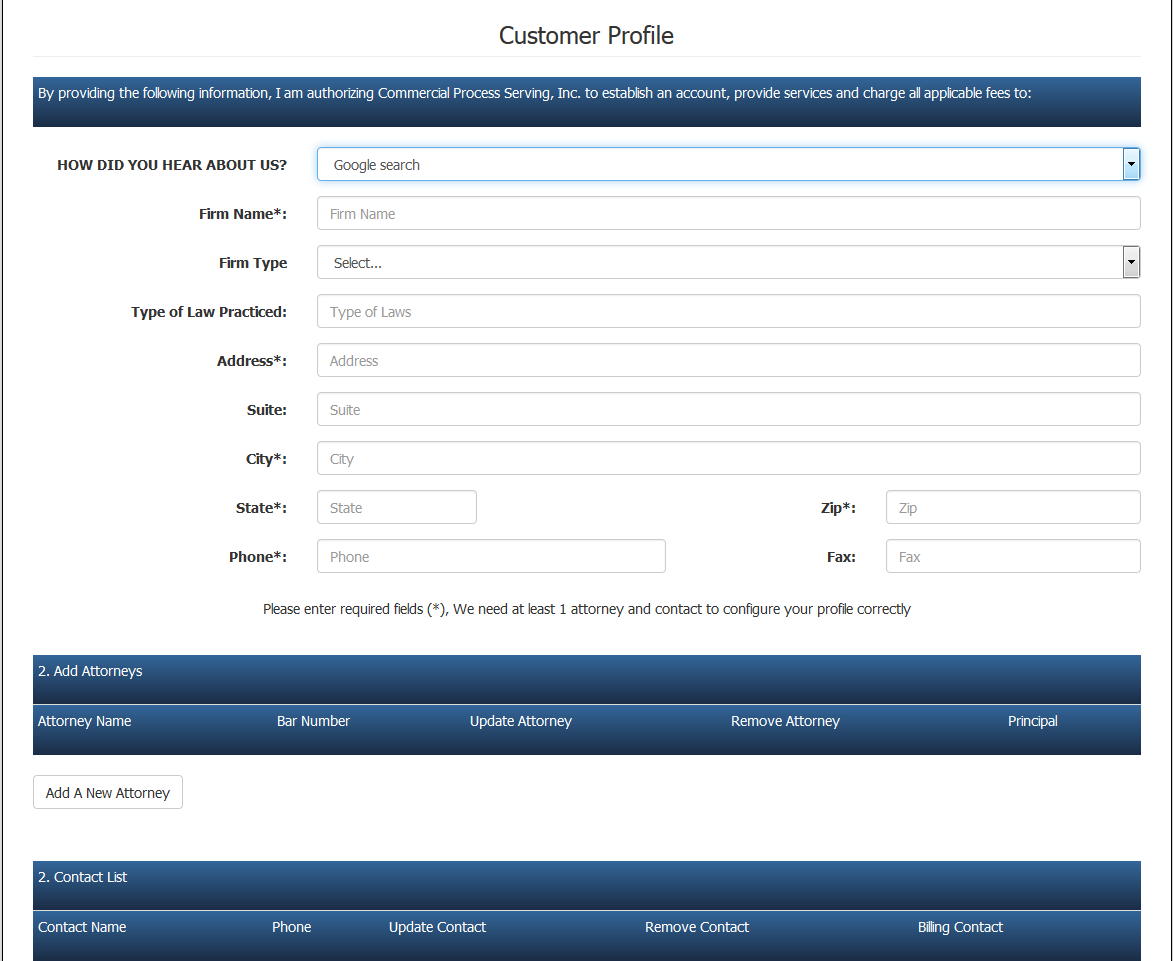Click the Update Attorney column header
Viewport: 1173px width, 961px height.
pyautogui.click(x=521, y=721)
